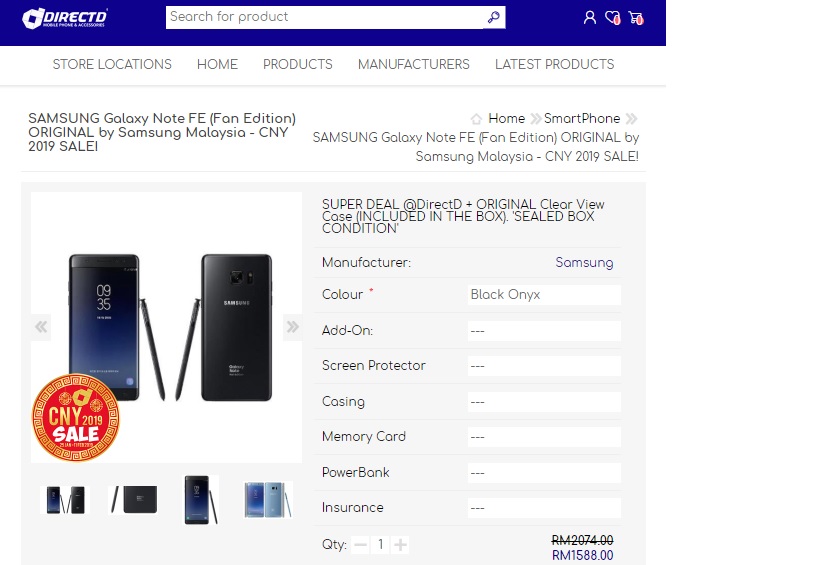Select the single phone with pen thumbnail
Image resolution: width=819 pixels, height=565 pixels.
(x=201, y=500)
